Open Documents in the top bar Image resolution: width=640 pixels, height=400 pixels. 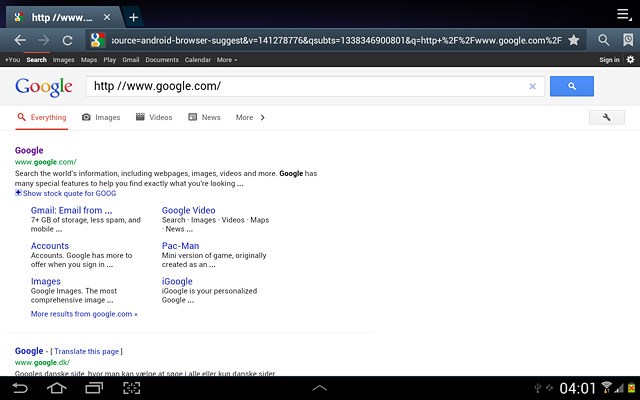pos(162,60)
